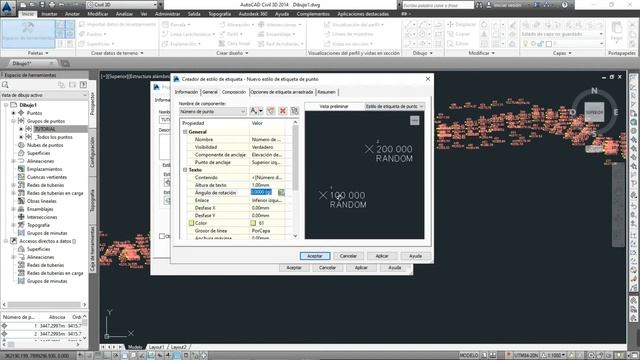
Task: Open component draw order icon
Action: (294, 111)
